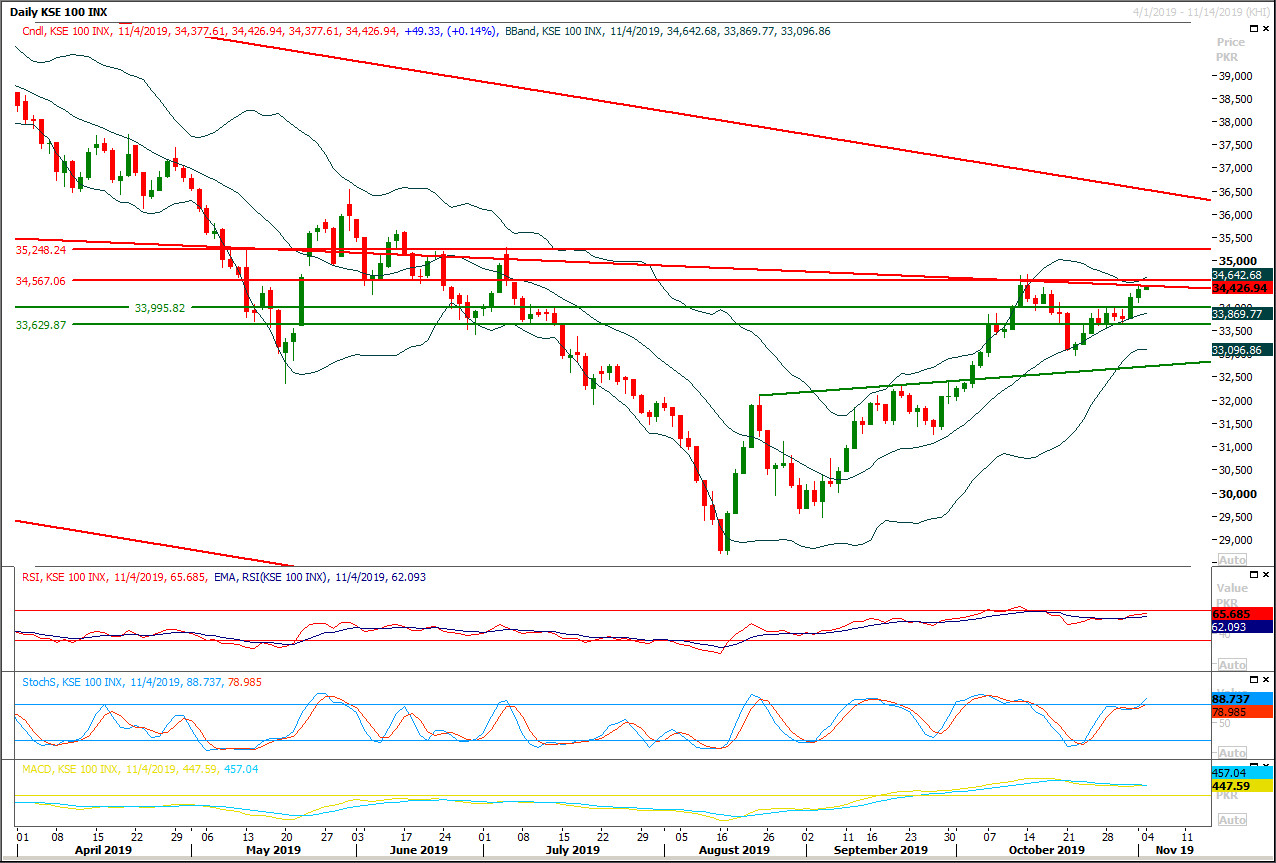Image resolution: width=1276 pixels, height=863 pixels.
Task: Click the April 2019 time axis label
Action: (x=102, y=850)
